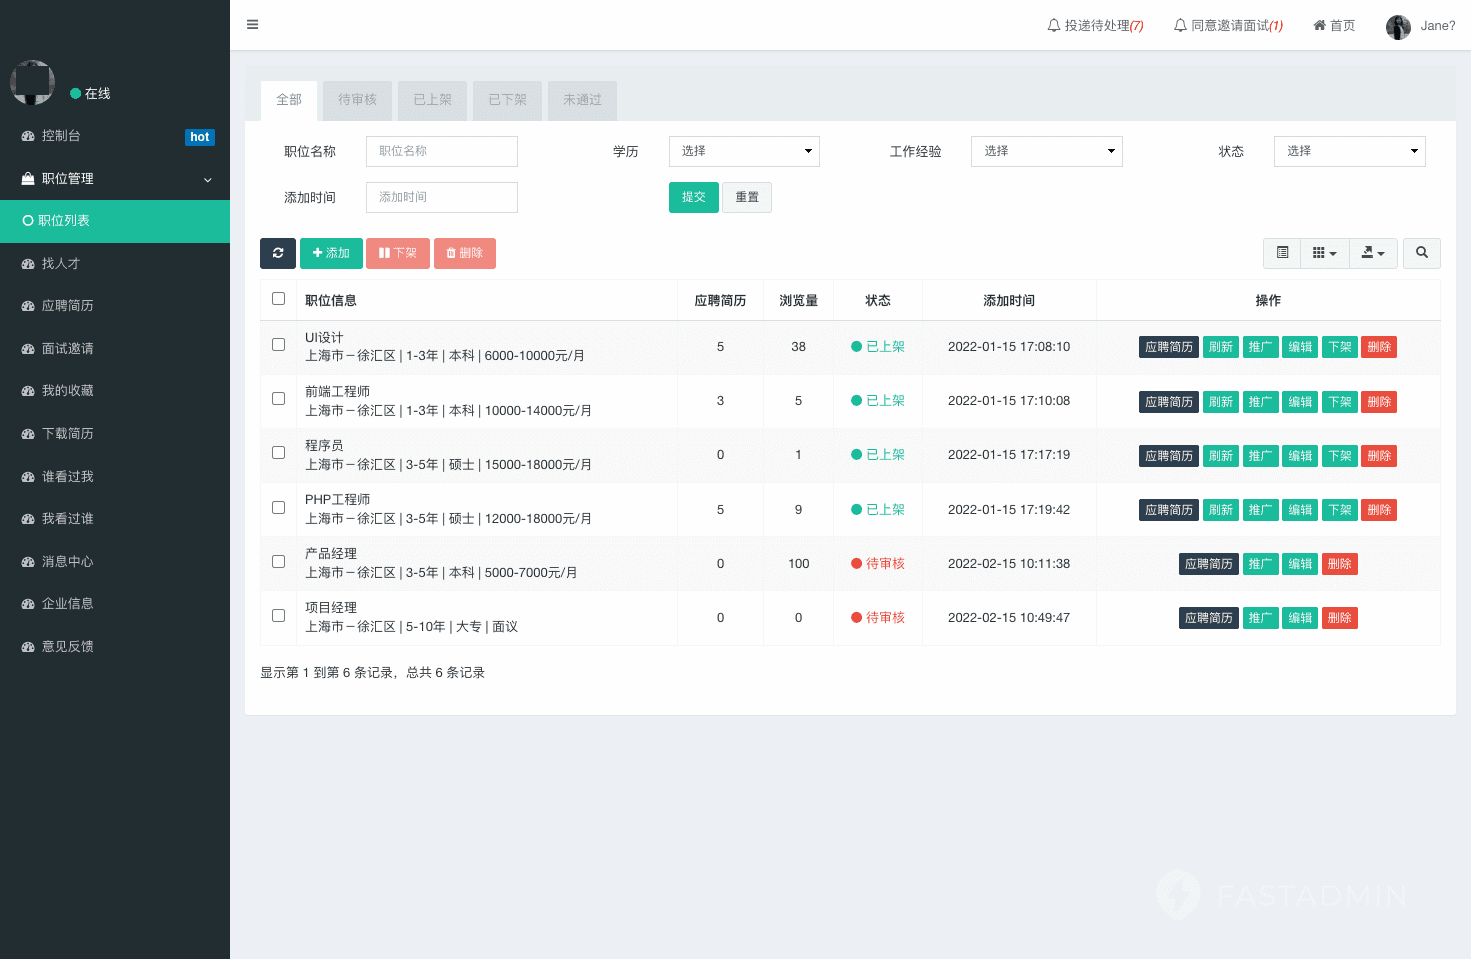The image size is (1471, 959).
Task: Click the green 添加 button
Action: (x=331, y=253)
